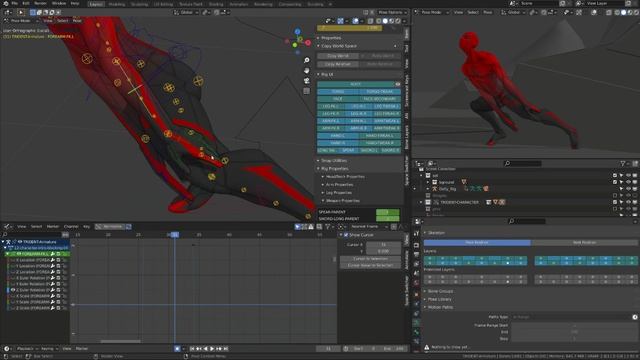Click the Cursor to Selection button
This screenshot has width=640, height=360.
tap(371, 259)
